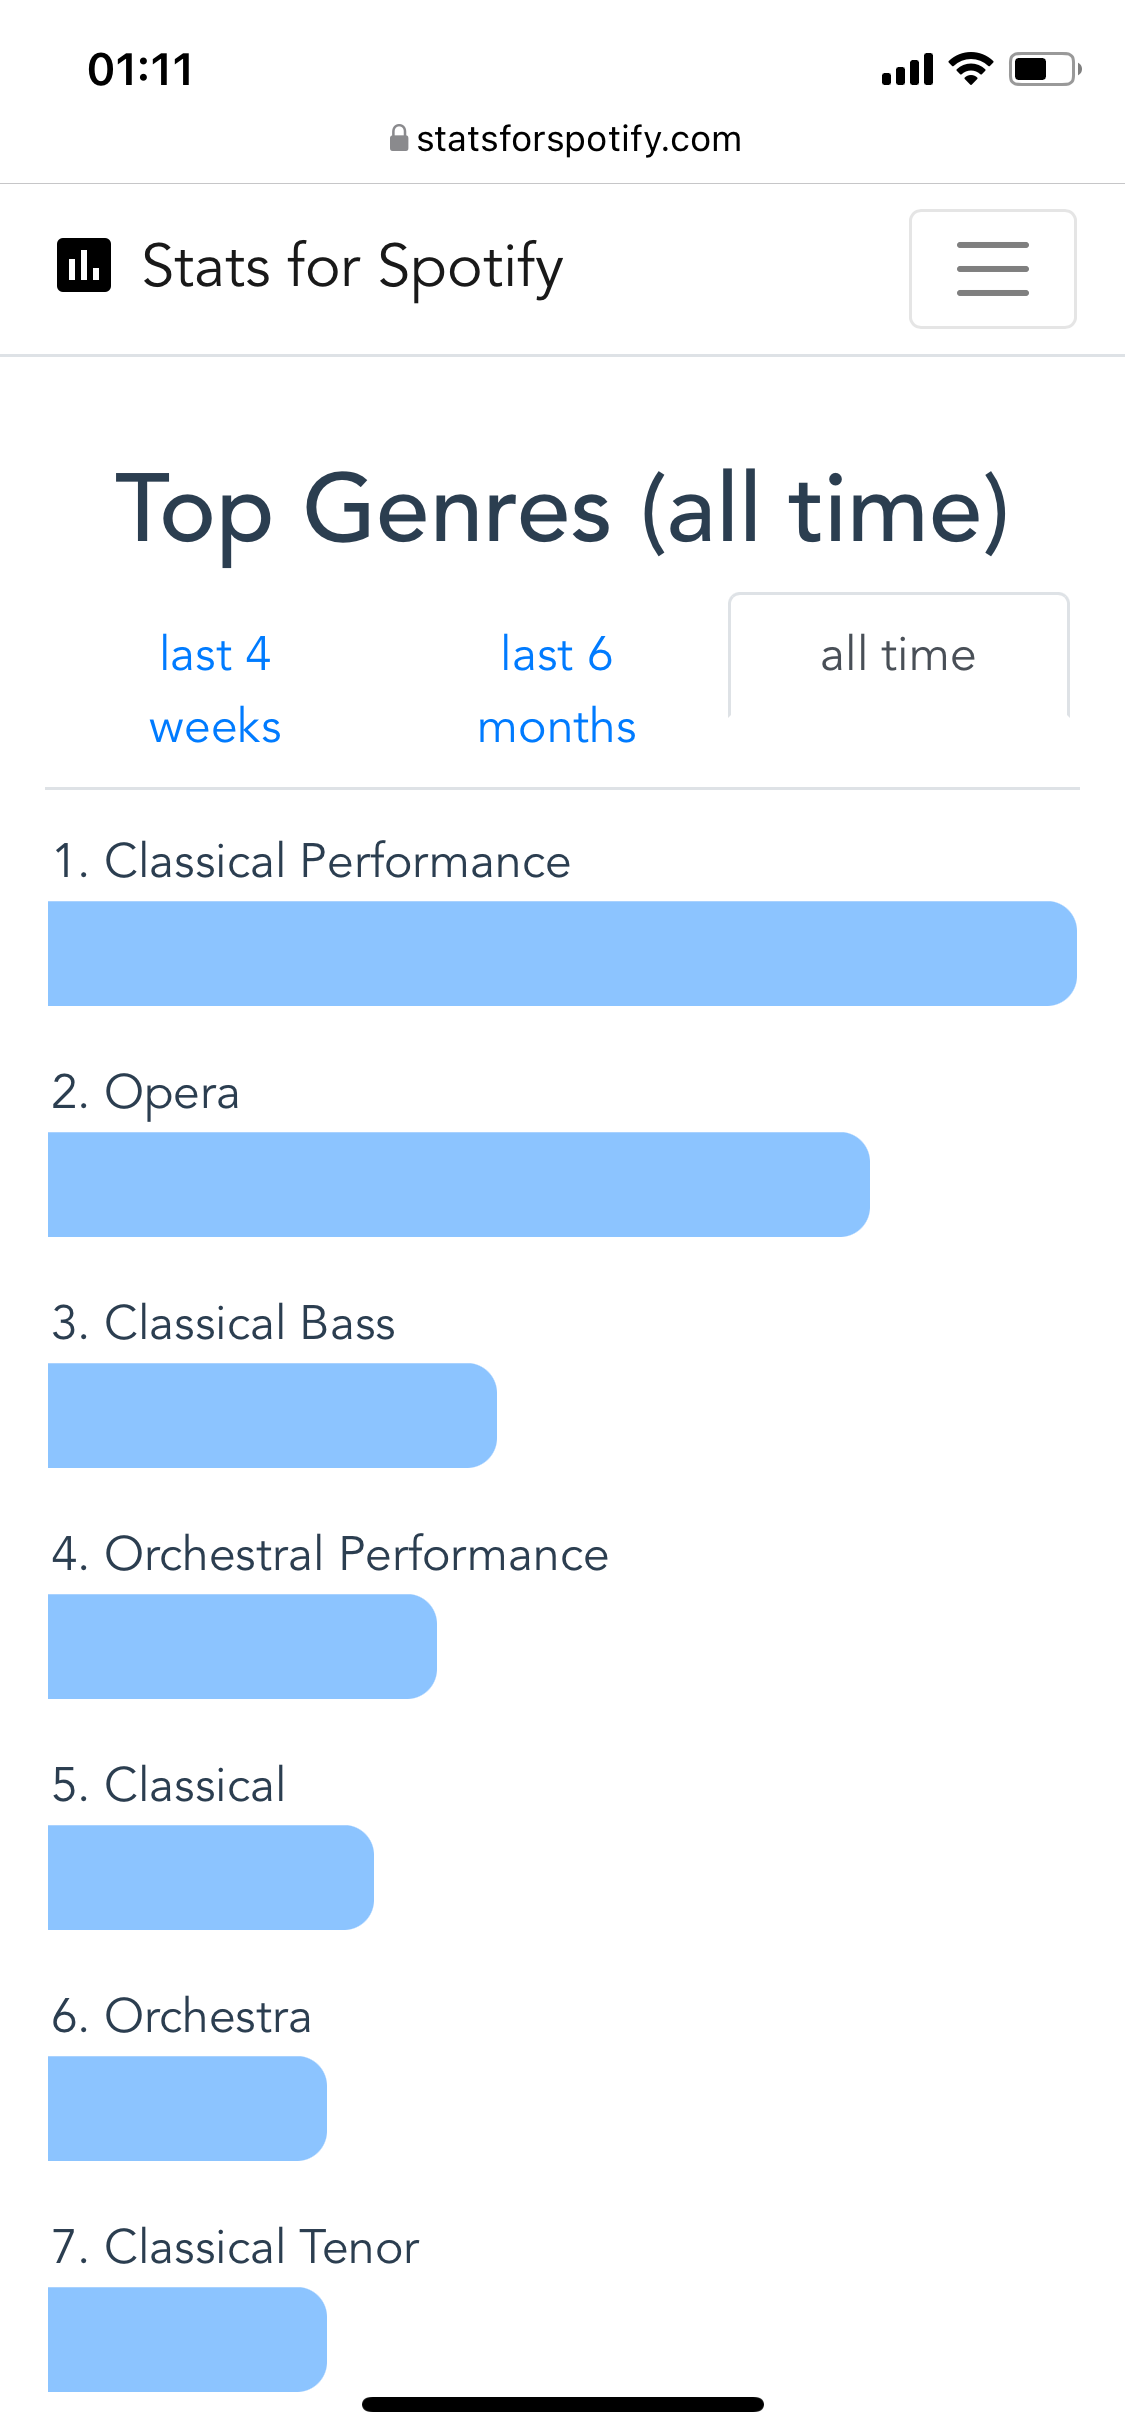Tap the battery indicator icon

click(x=1045, y=69)
